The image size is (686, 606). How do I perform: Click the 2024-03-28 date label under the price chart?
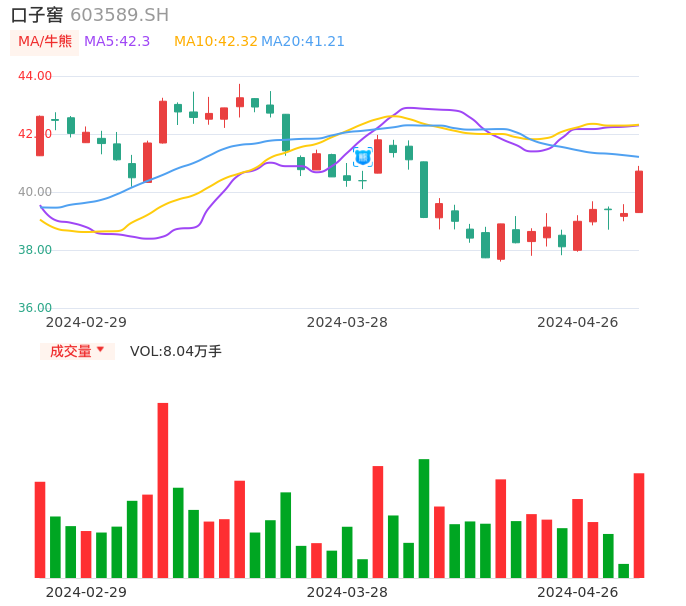(x=347, y=322)
